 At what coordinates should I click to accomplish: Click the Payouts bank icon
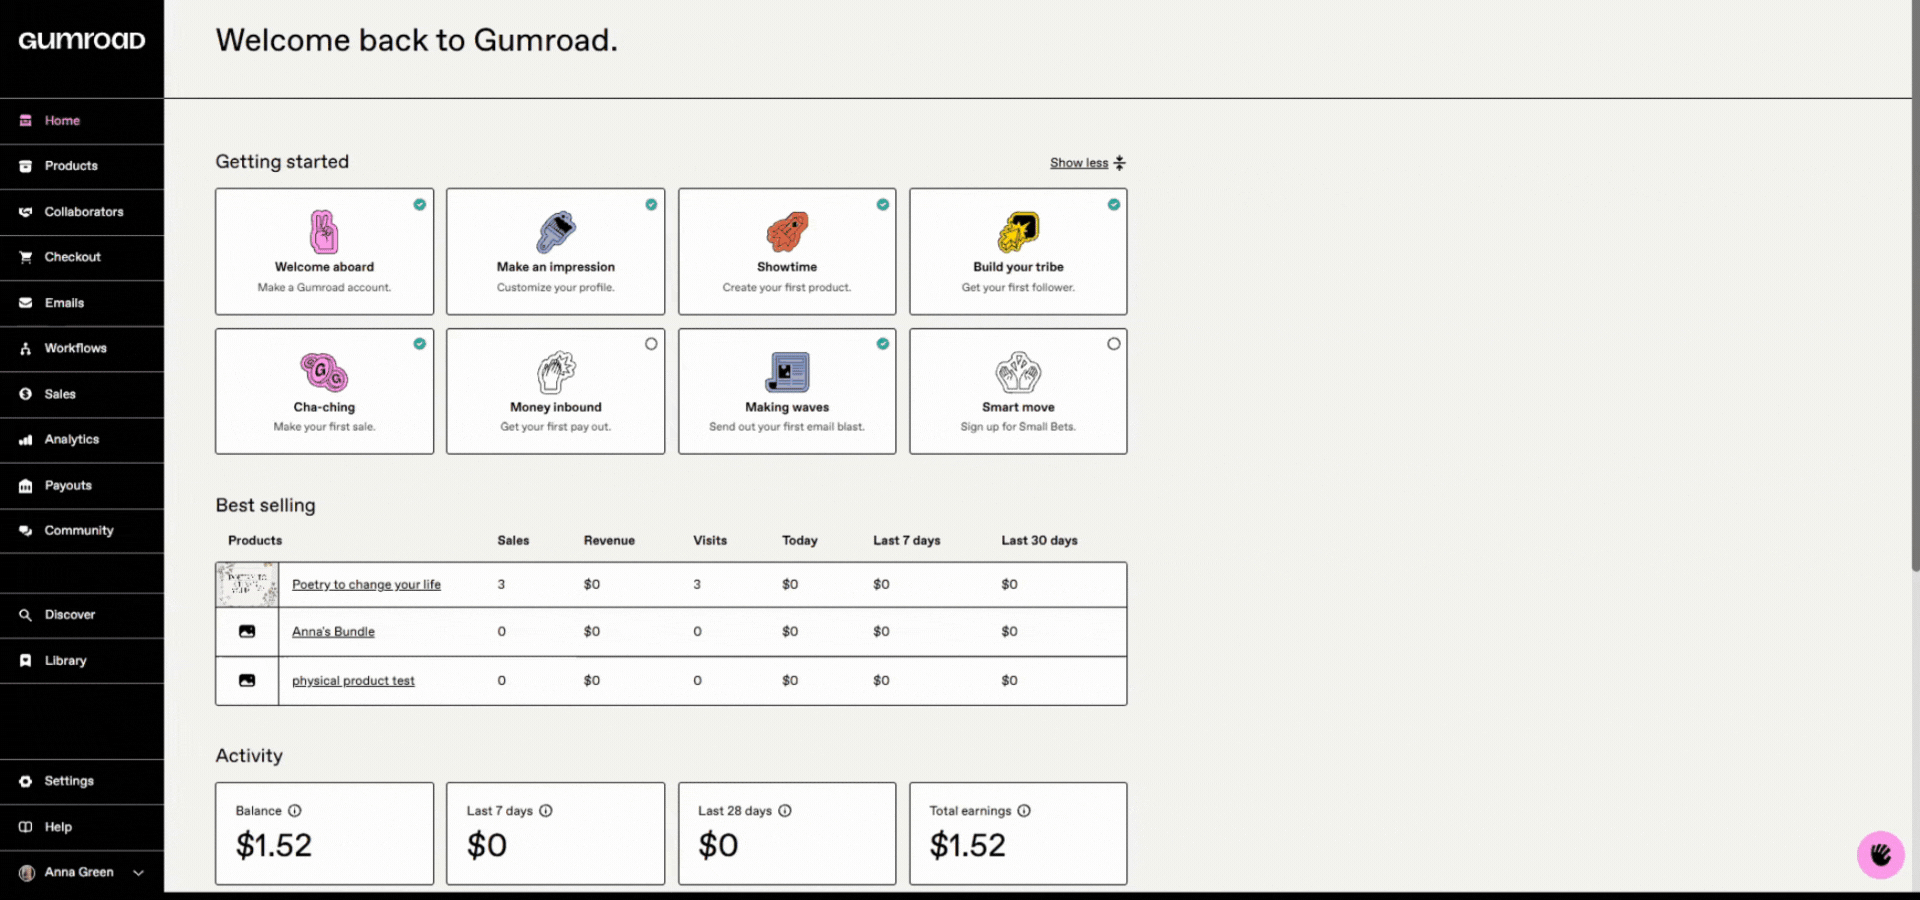click(x=26, y=486)
